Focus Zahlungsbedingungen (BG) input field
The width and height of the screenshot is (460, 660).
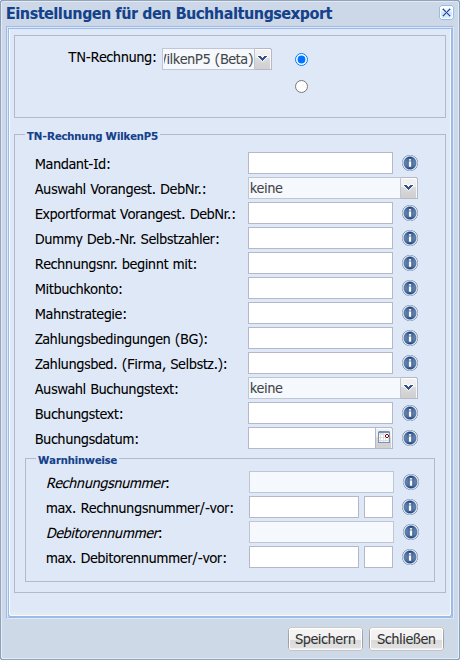pyautogui.click(x=320, y=338)
